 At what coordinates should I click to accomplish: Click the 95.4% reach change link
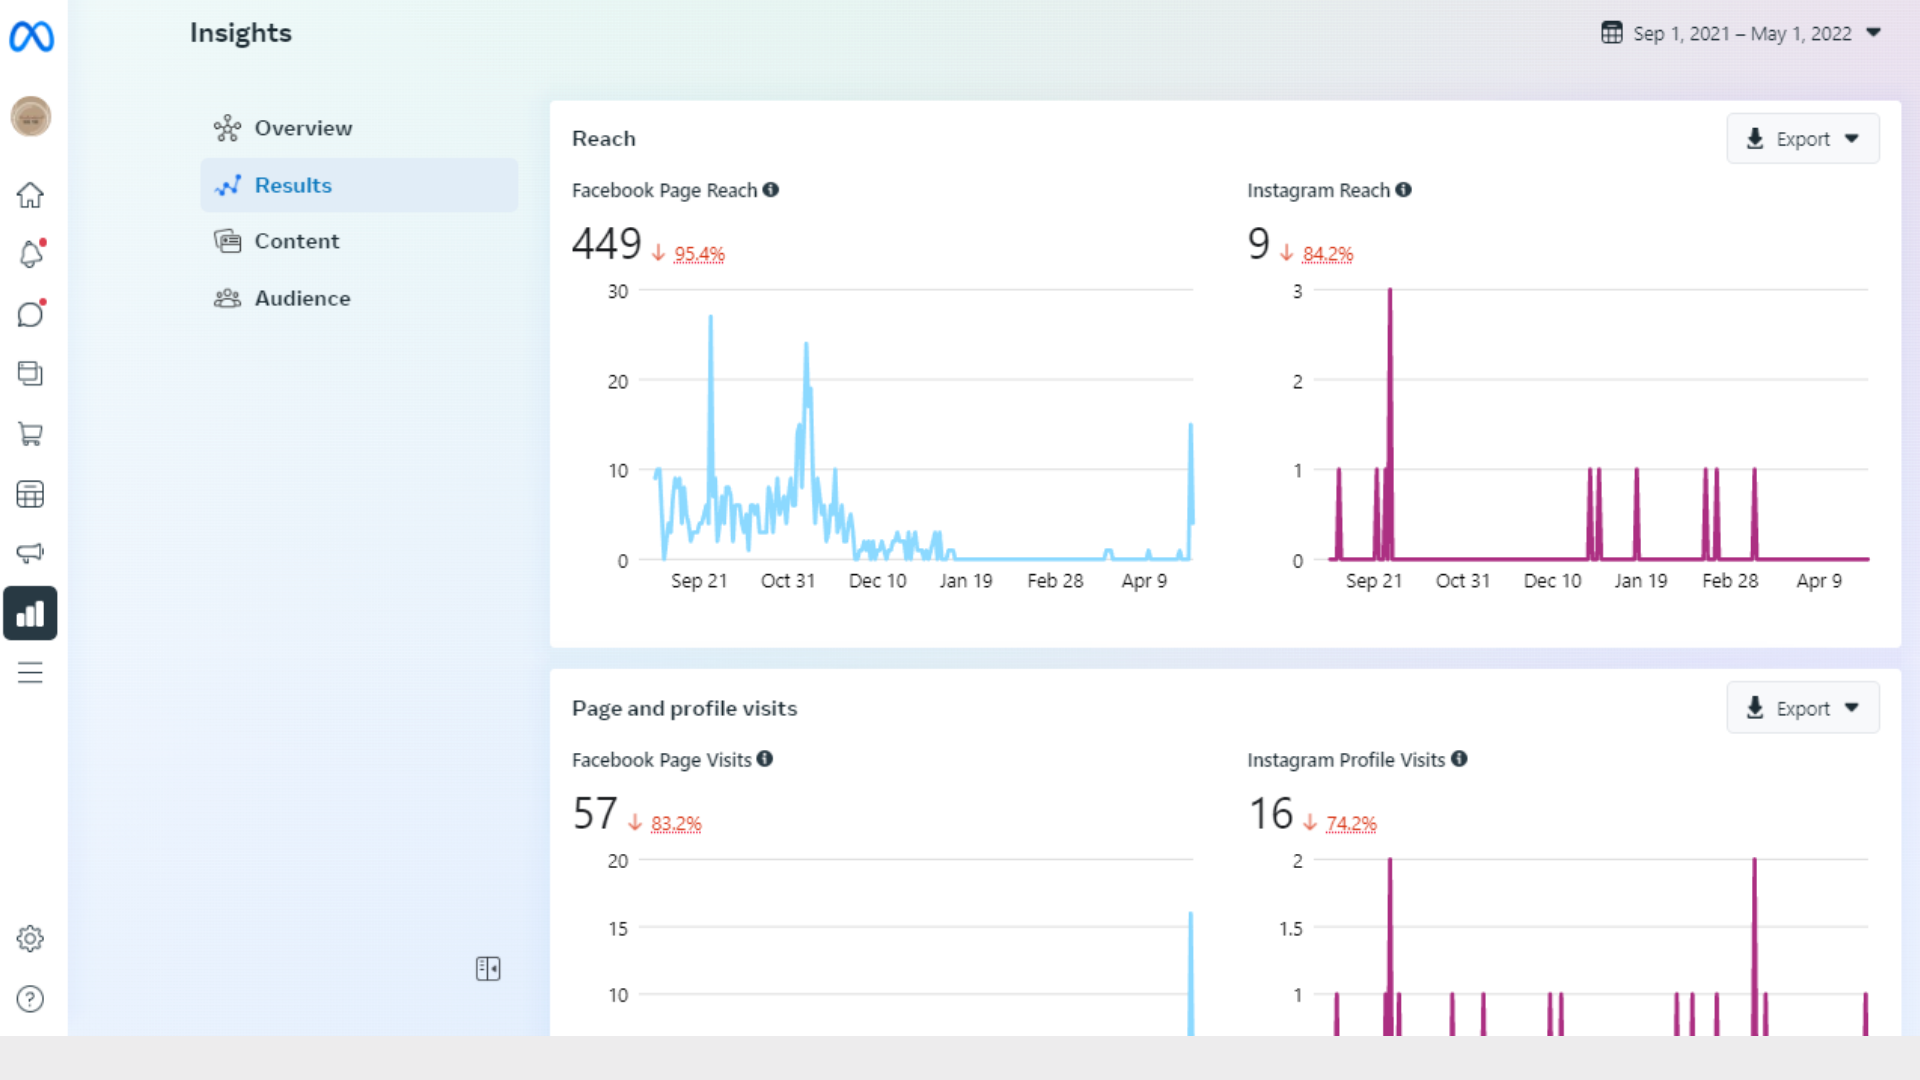699,254
